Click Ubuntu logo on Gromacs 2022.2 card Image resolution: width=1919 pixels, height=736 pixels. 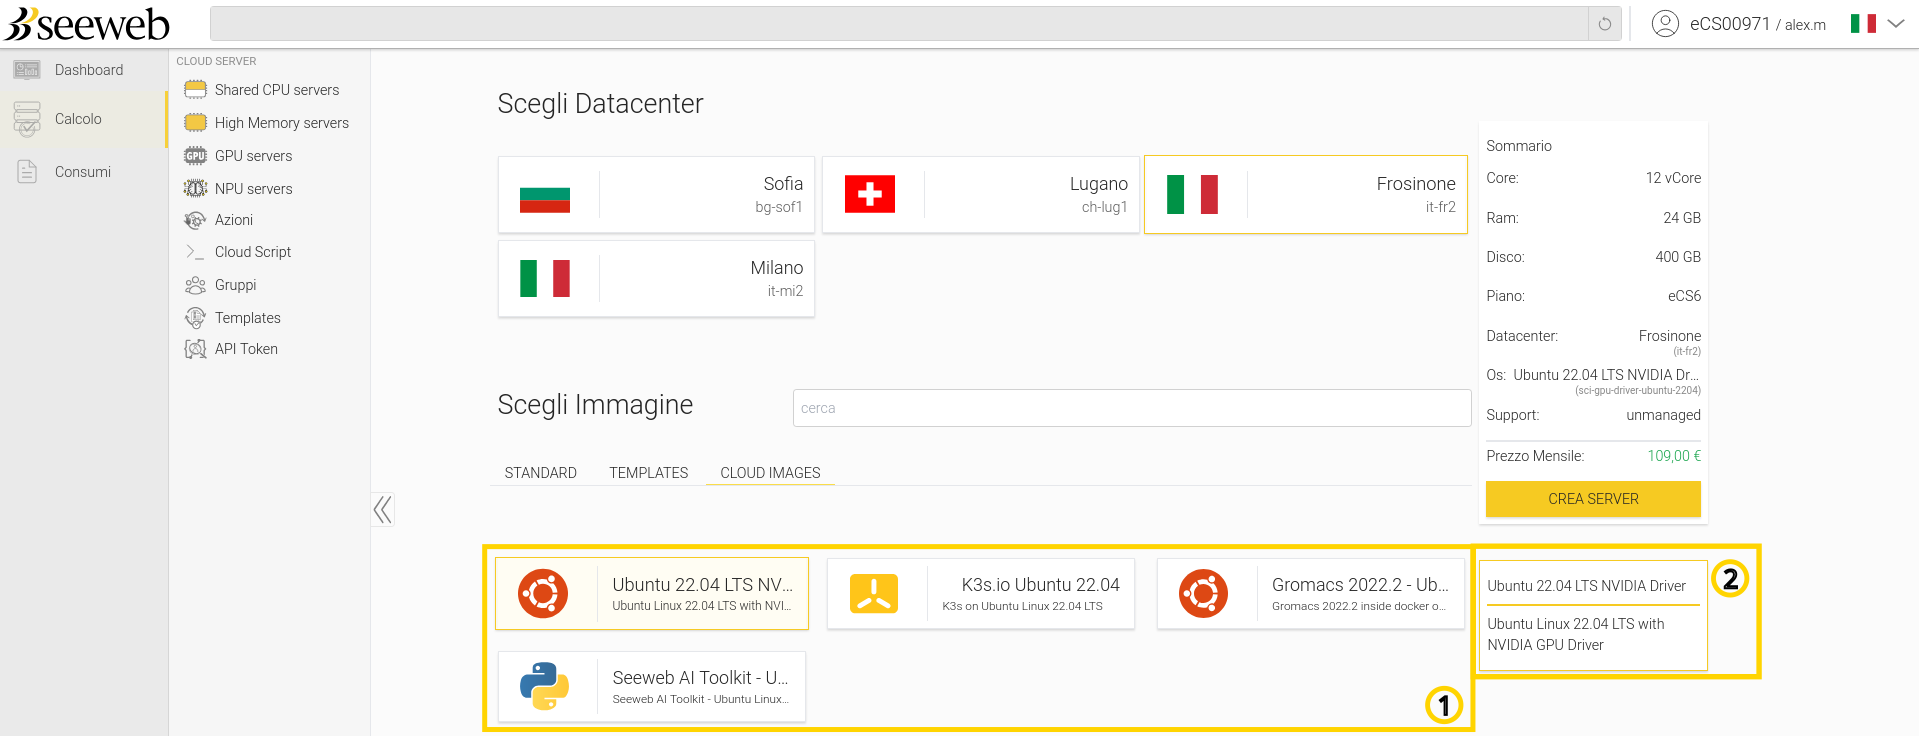(x=1203, y=594)
